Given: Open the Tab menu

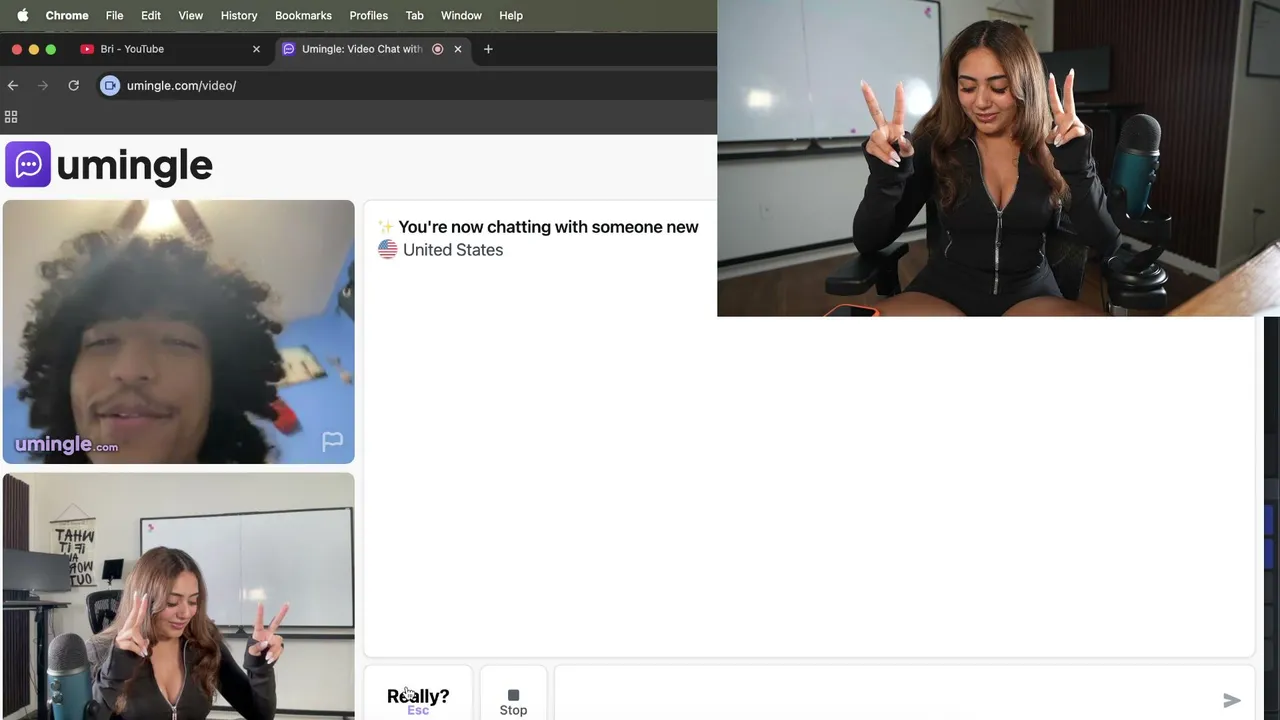Looking at the screenshot, I should [415, 15].
